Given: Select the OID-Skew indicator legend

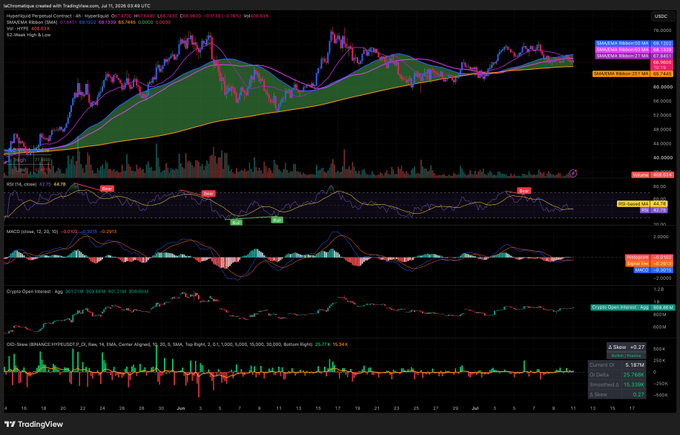Looking at the screenshot, I should tap(159, 344).
